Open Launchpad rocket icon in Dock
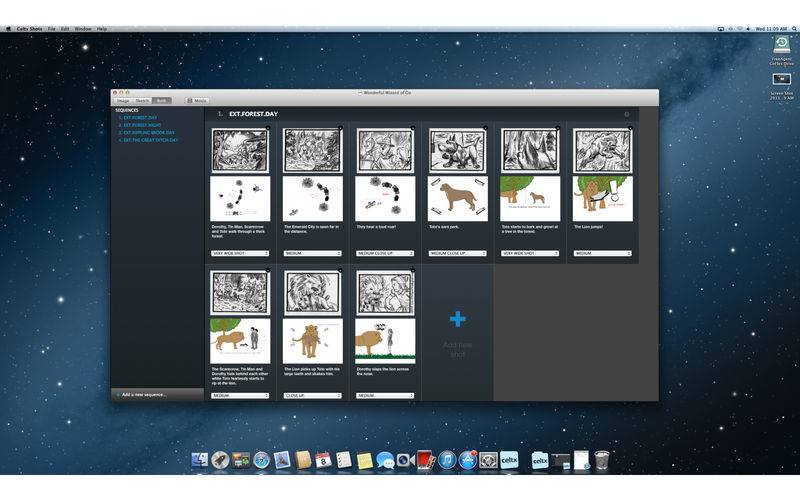Viewport: 800px width, 500px height. coord(220,460)
